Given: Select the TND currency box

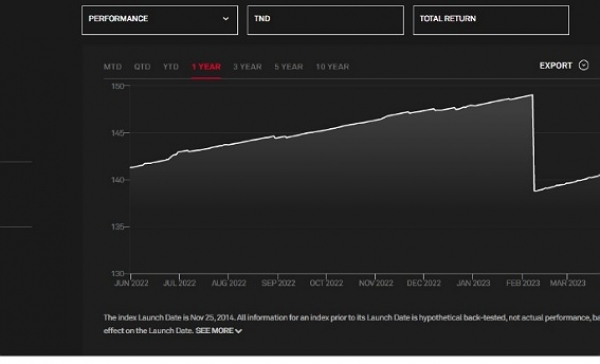Looking at the screenshot, I should 325,20.
